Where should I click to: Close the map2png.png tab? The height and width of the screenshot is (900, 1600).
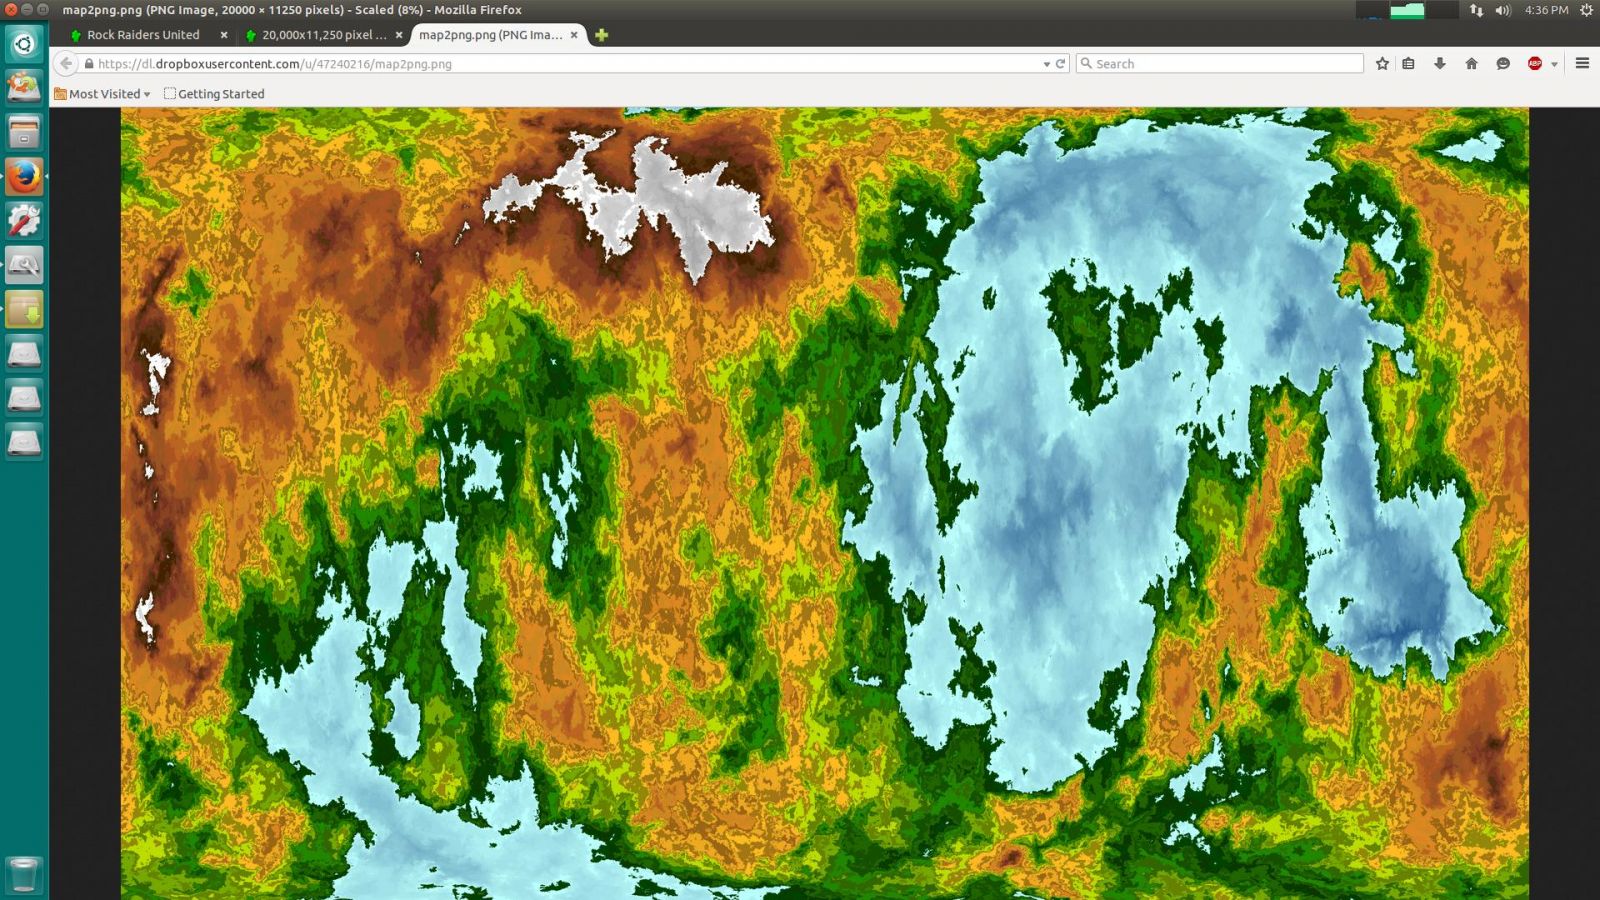pyautogui.click(x=574, y=35)
